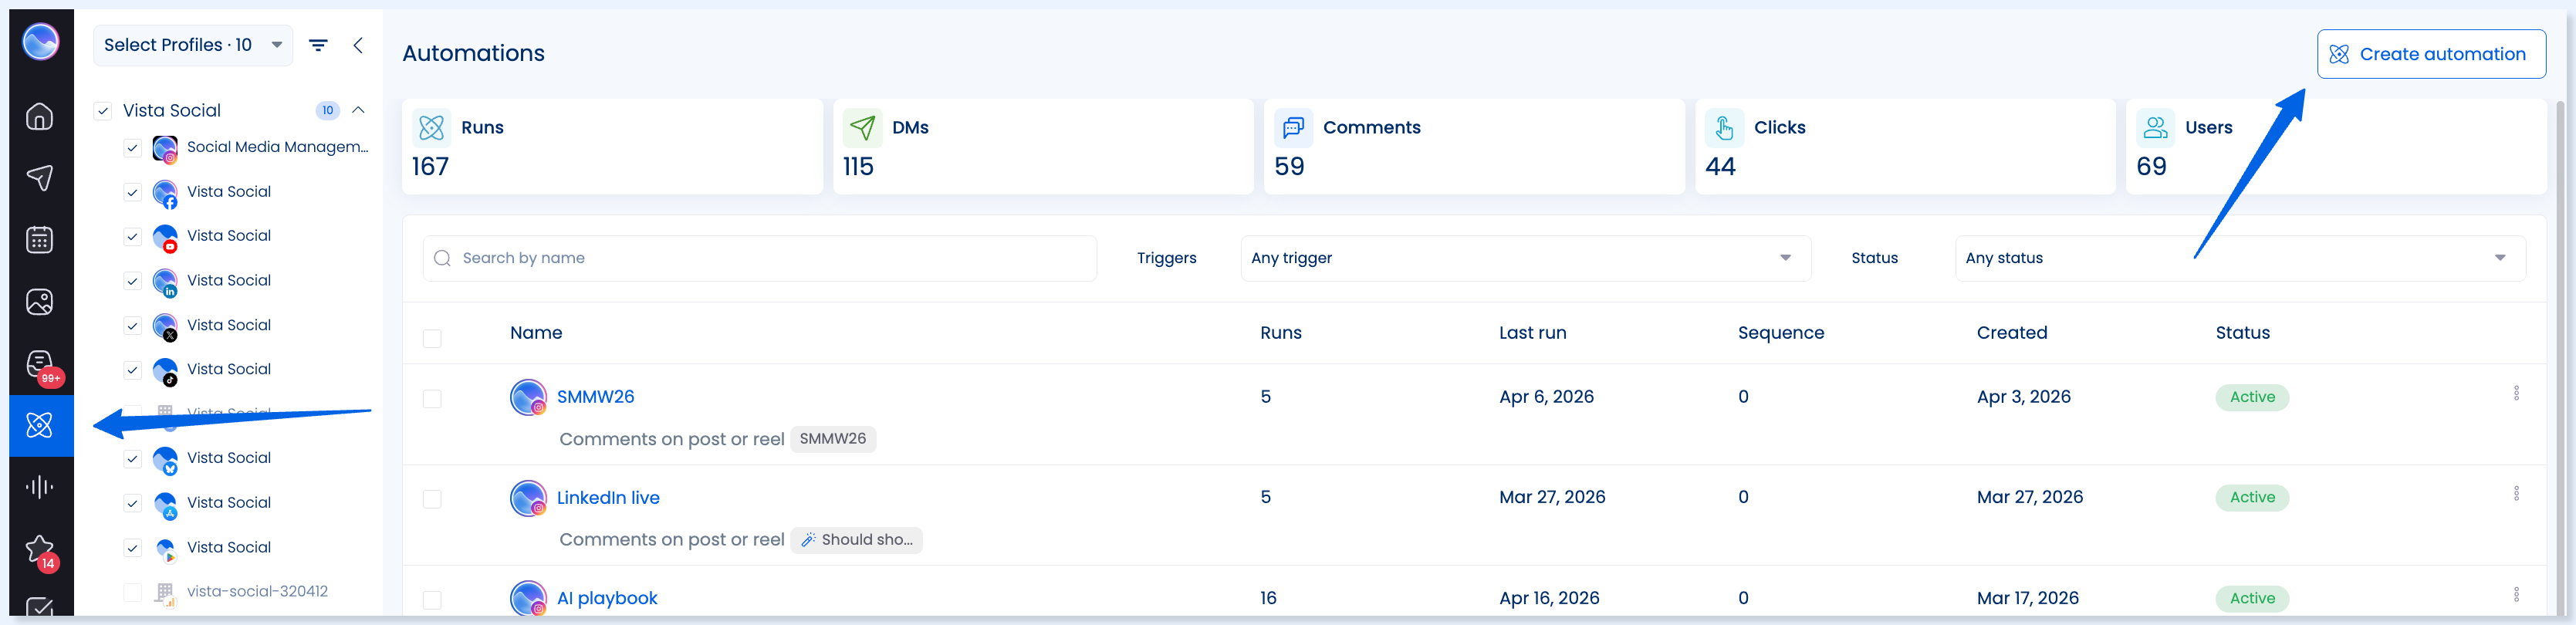Uncheck the Vista Social Facebook profile checkbox
This screenshot has width=2576, height=625.
point(132,192)
